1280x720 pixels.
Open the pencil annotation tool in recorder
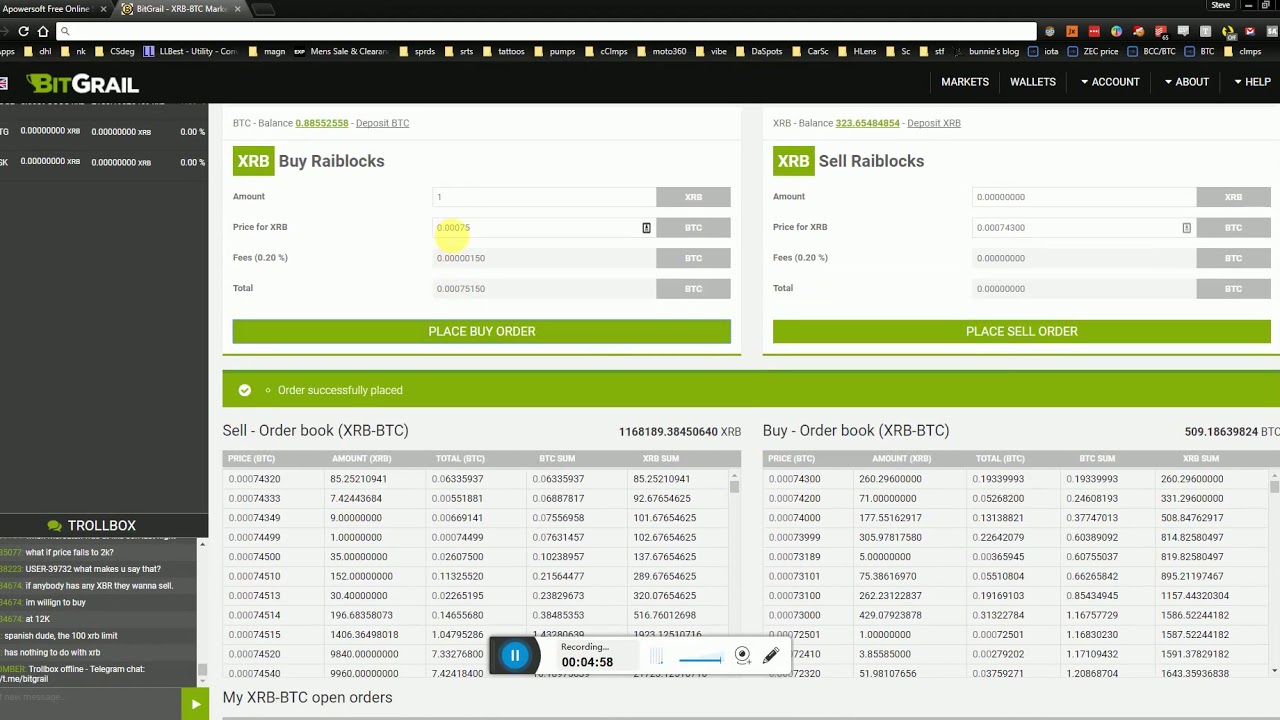tap(771, 656)
